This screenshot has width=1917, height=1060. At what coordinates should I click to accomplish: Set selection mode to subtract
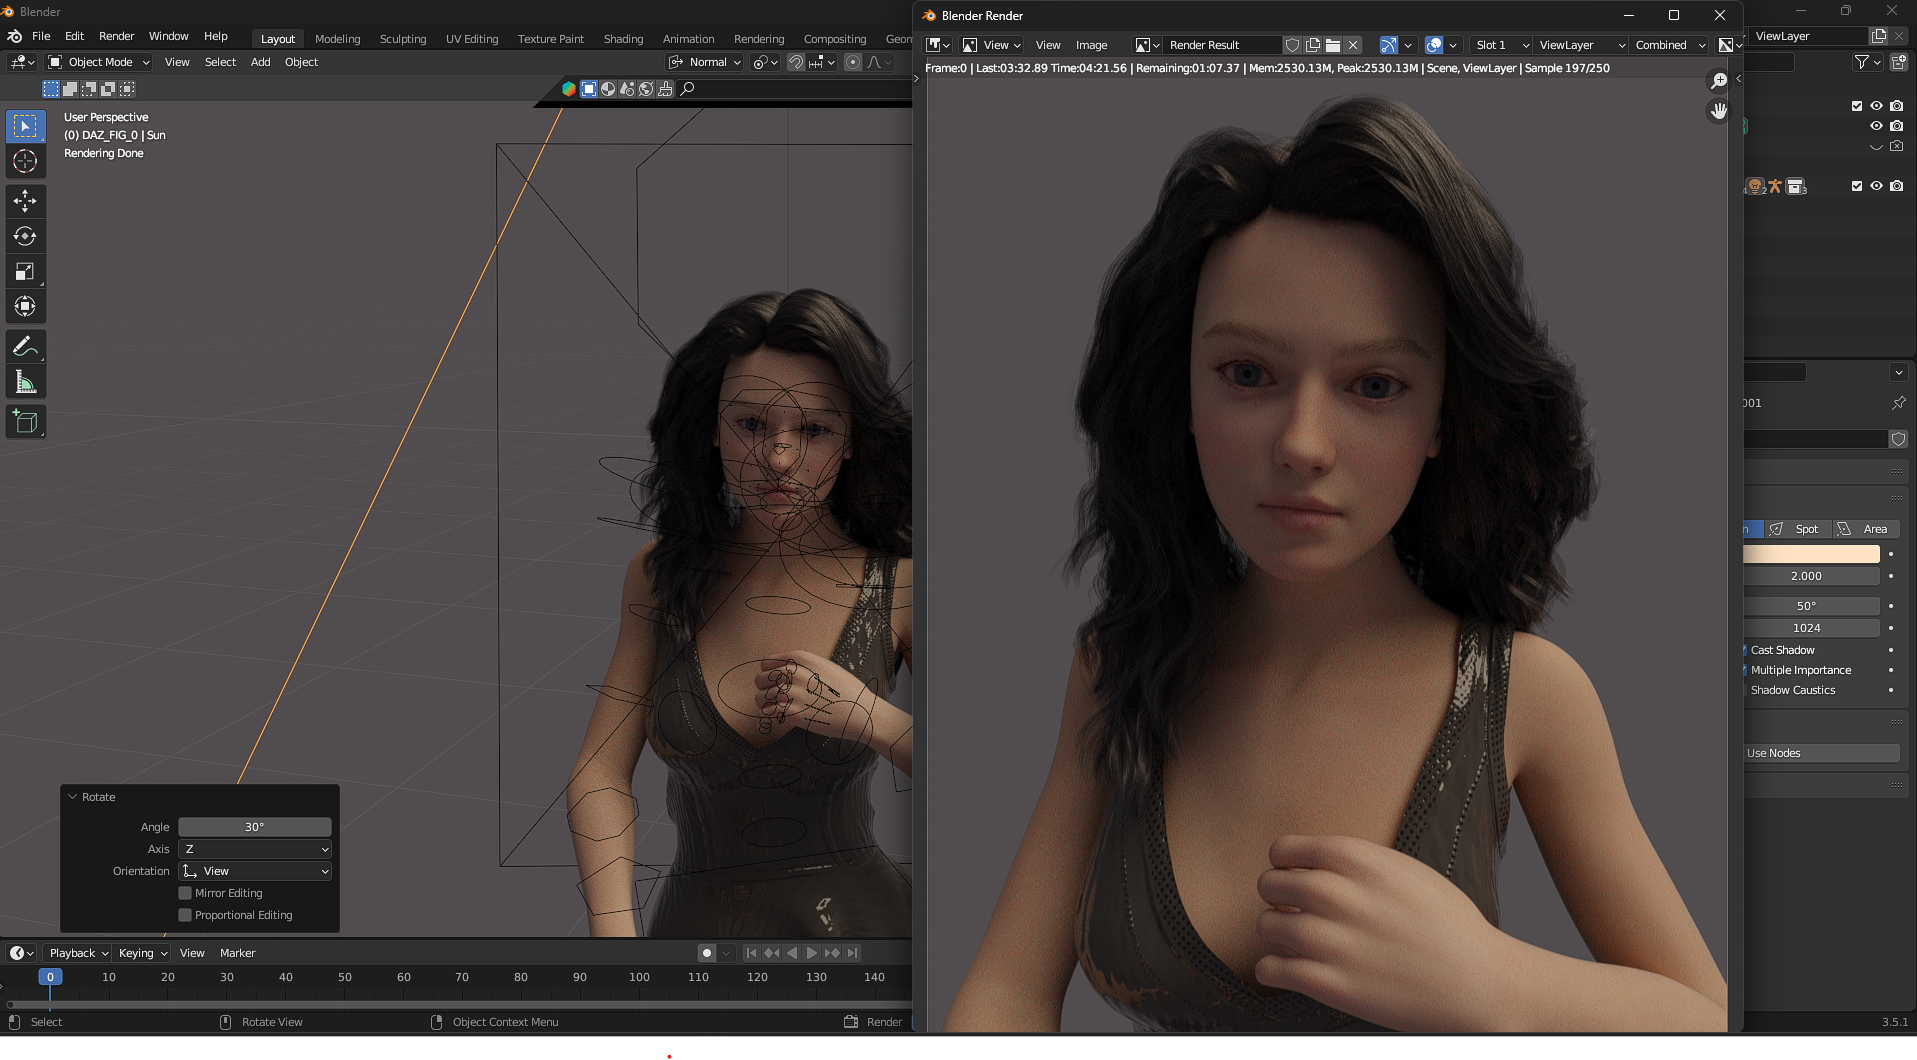[89, 89]
